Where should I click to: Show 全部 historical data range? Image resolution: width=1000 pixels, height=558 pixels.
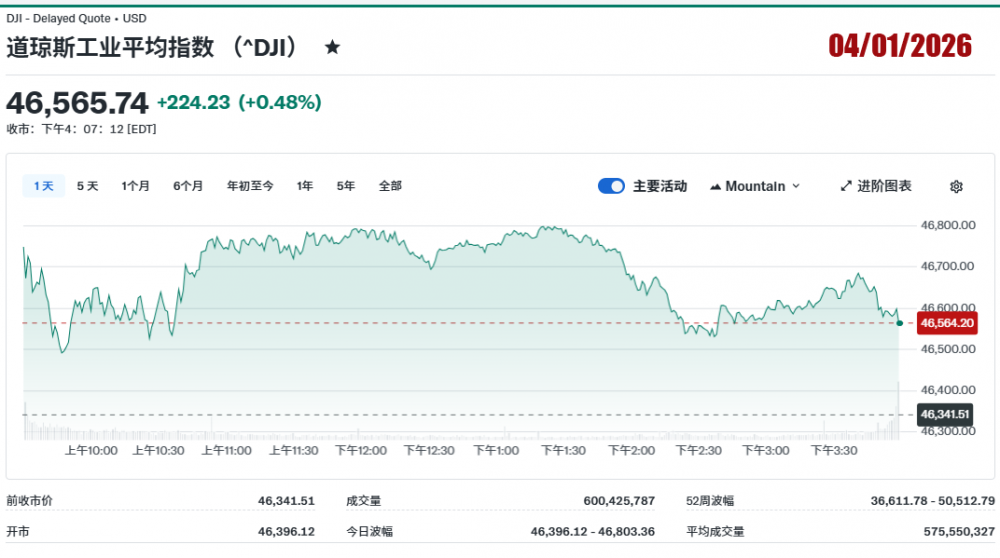pos(390,186)
